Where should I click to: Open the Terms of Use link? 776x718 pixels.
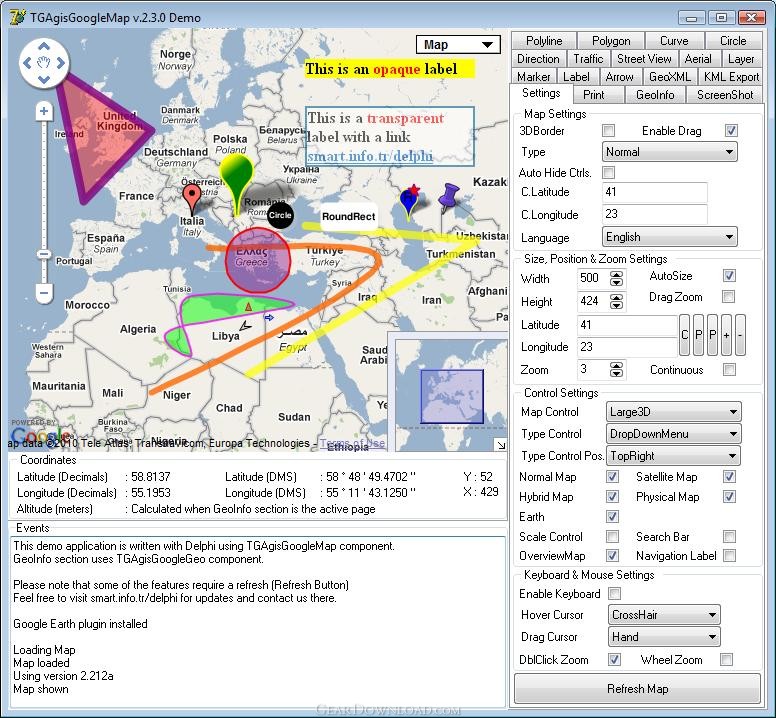[x=352, y=443]
